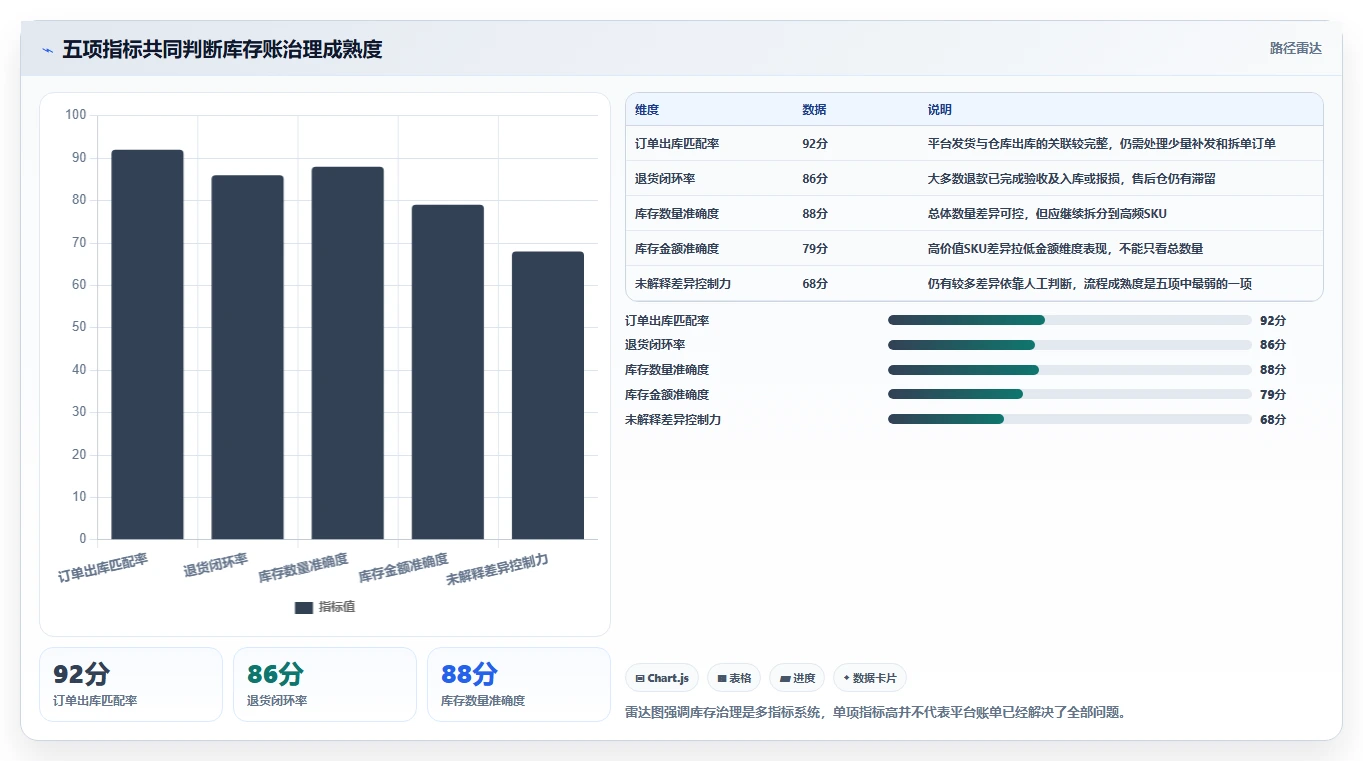
Task: Select the 数据卡片 tag chip
Action: pyautogui.click(x=870, y=678)
